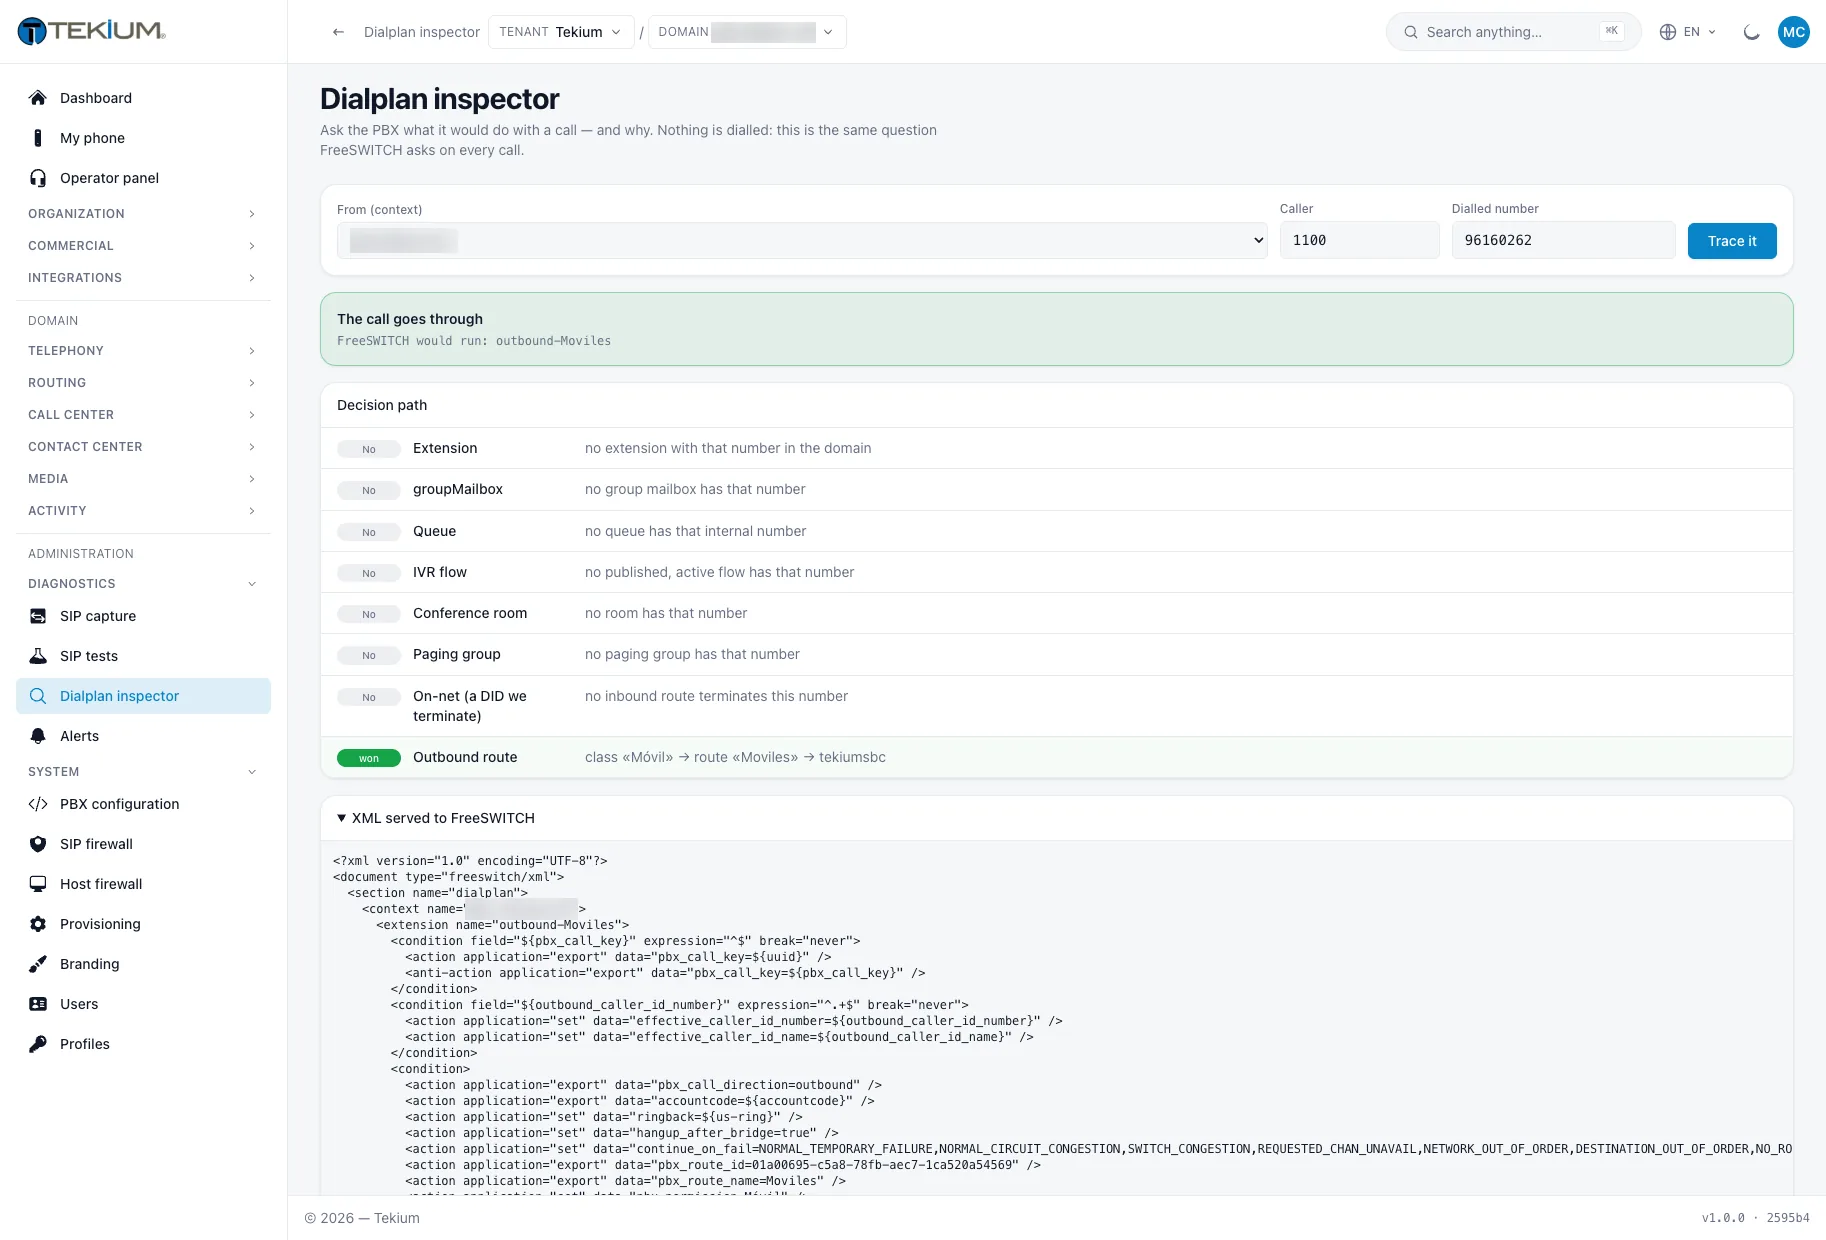This screenshot has height=1240, width=1826.
Task: Click the Dialled number input field
Action: (x=1563, y=240)
